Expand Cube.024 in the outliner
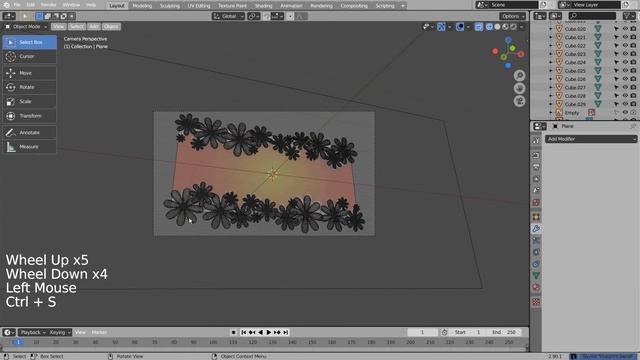 pyautogui.click(x=551, y=62)
